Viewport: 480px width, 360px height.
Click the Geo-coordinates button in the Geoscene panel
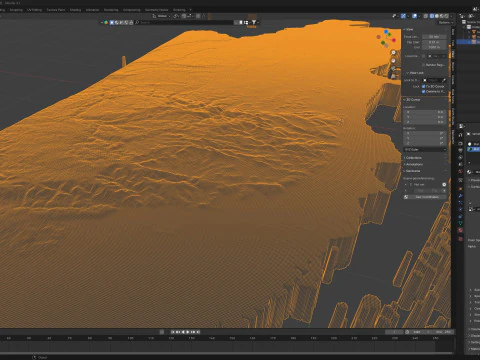(x=427, y=197)
